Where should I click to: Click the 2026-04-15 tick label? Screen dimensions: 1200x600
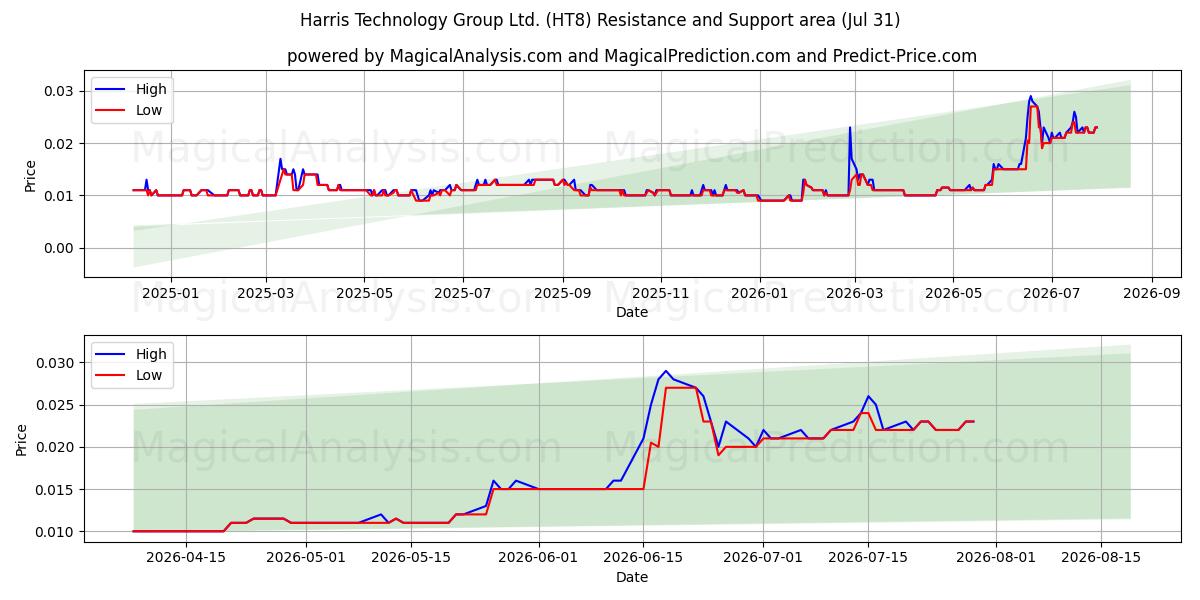tap(186, 557)
